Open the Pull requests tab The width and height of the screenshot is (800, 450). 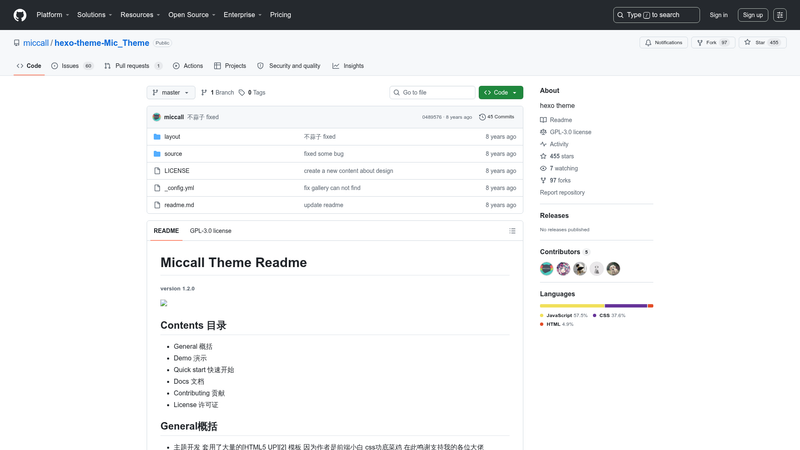point(133,66)
